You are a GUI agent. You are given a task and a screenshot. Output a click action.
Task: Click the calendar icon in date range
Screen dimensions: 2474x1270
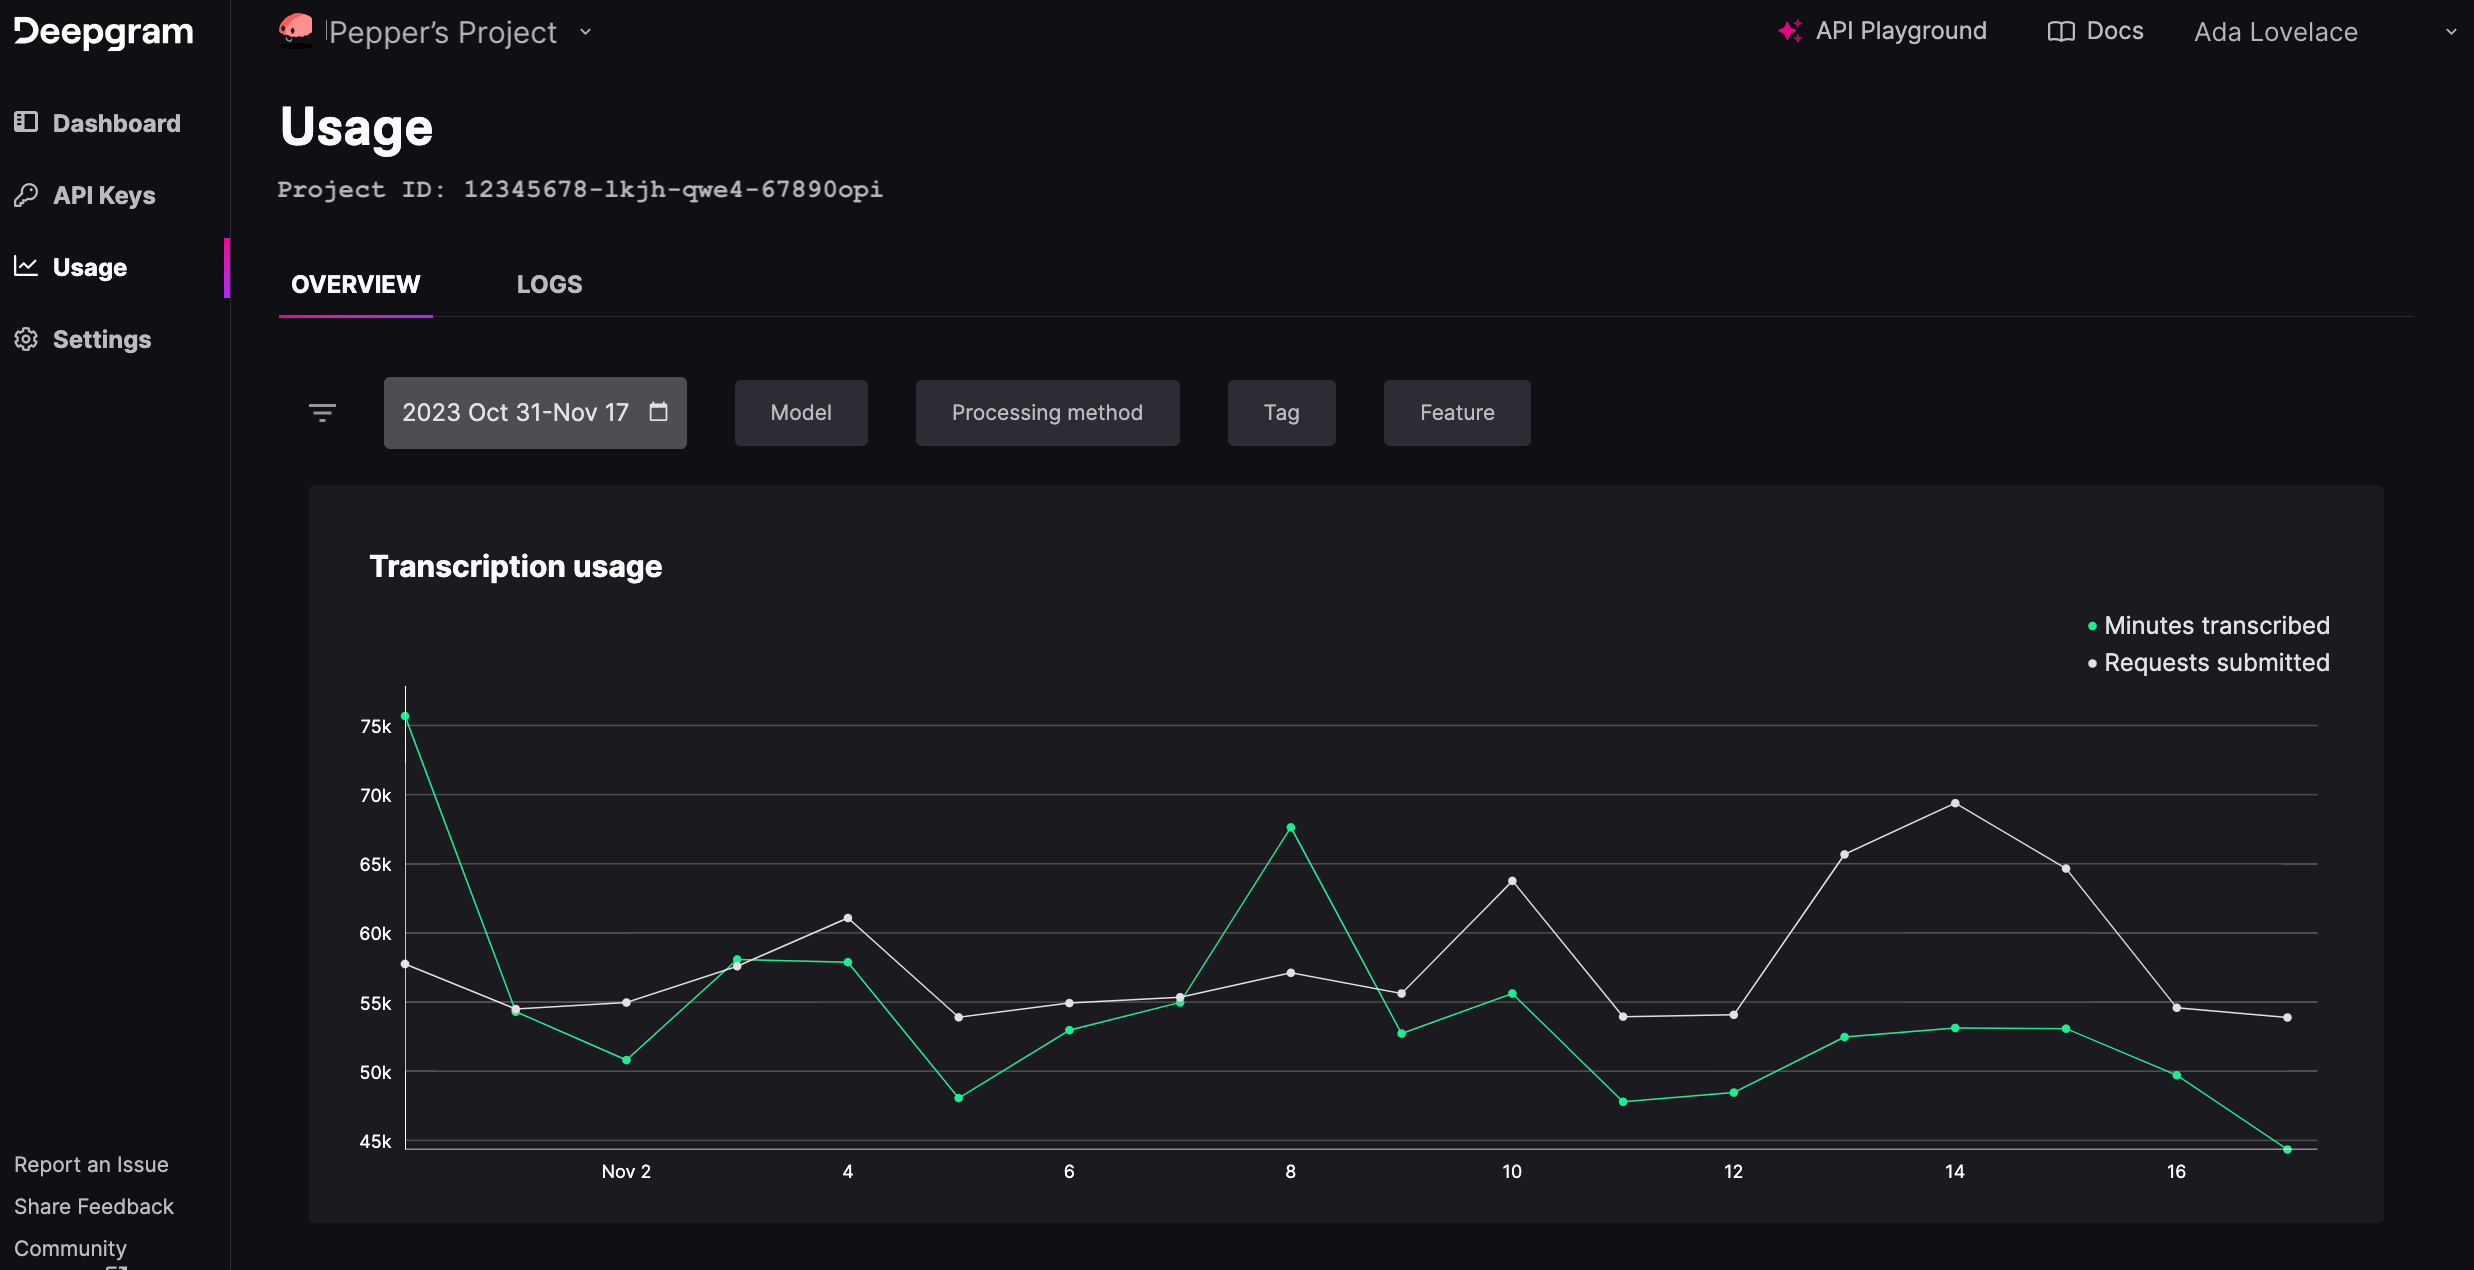pos(658,412)
